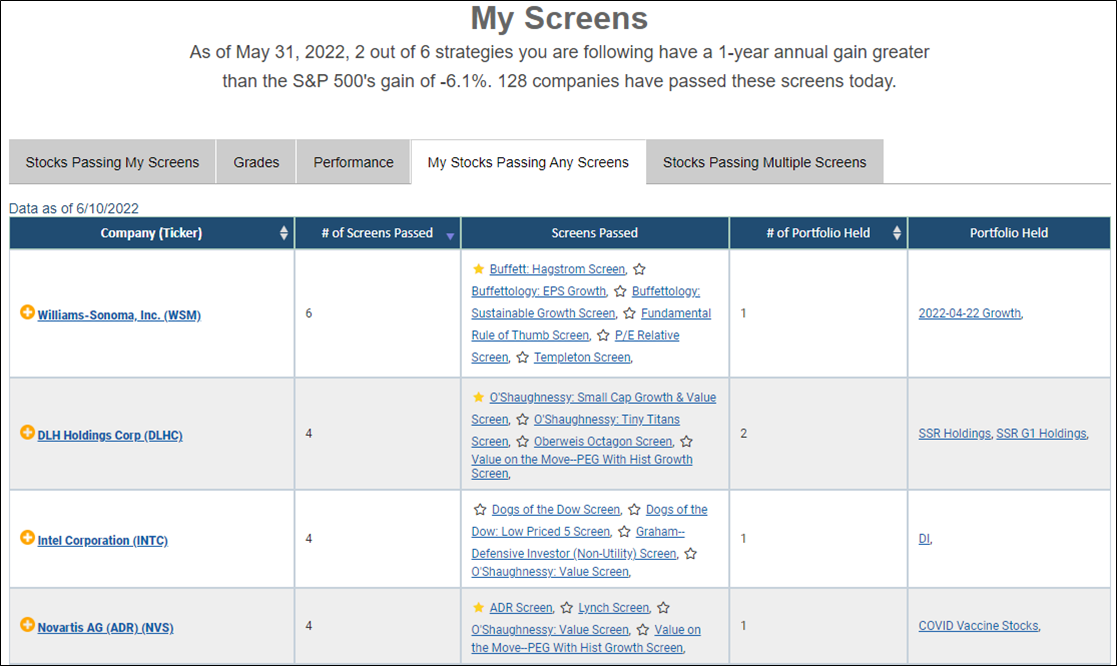Toggle star for O'Shaughnessy: Tiny Titans Screen

523,420
